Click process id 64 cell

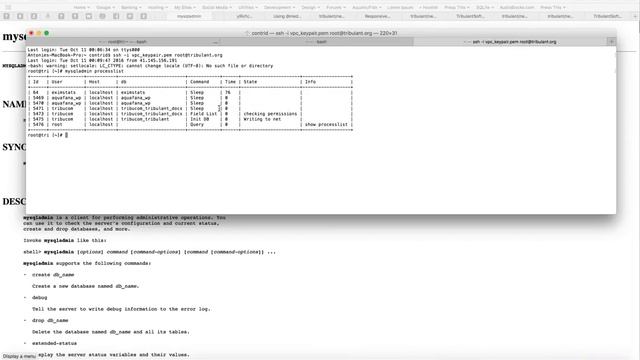point(36,92)
